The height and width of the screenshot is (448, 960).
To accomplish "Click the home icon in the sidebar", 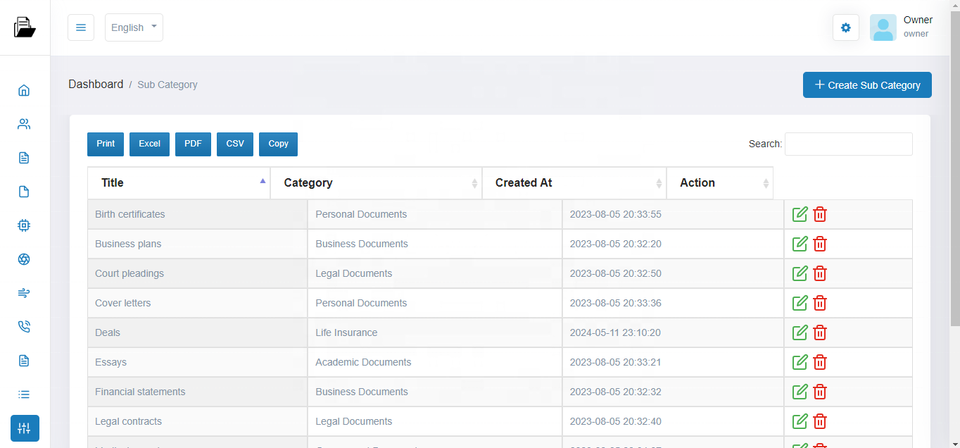I will coord(24,90).
